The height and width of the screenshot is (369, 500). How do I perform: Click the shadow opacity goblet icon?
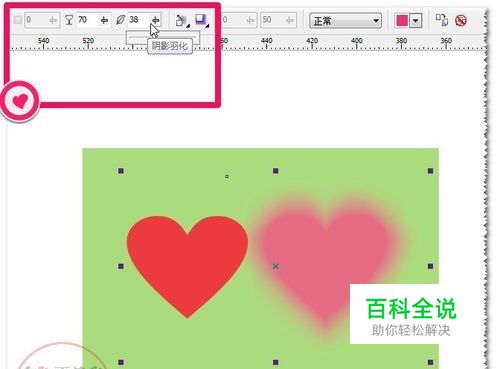coord(69,20)
